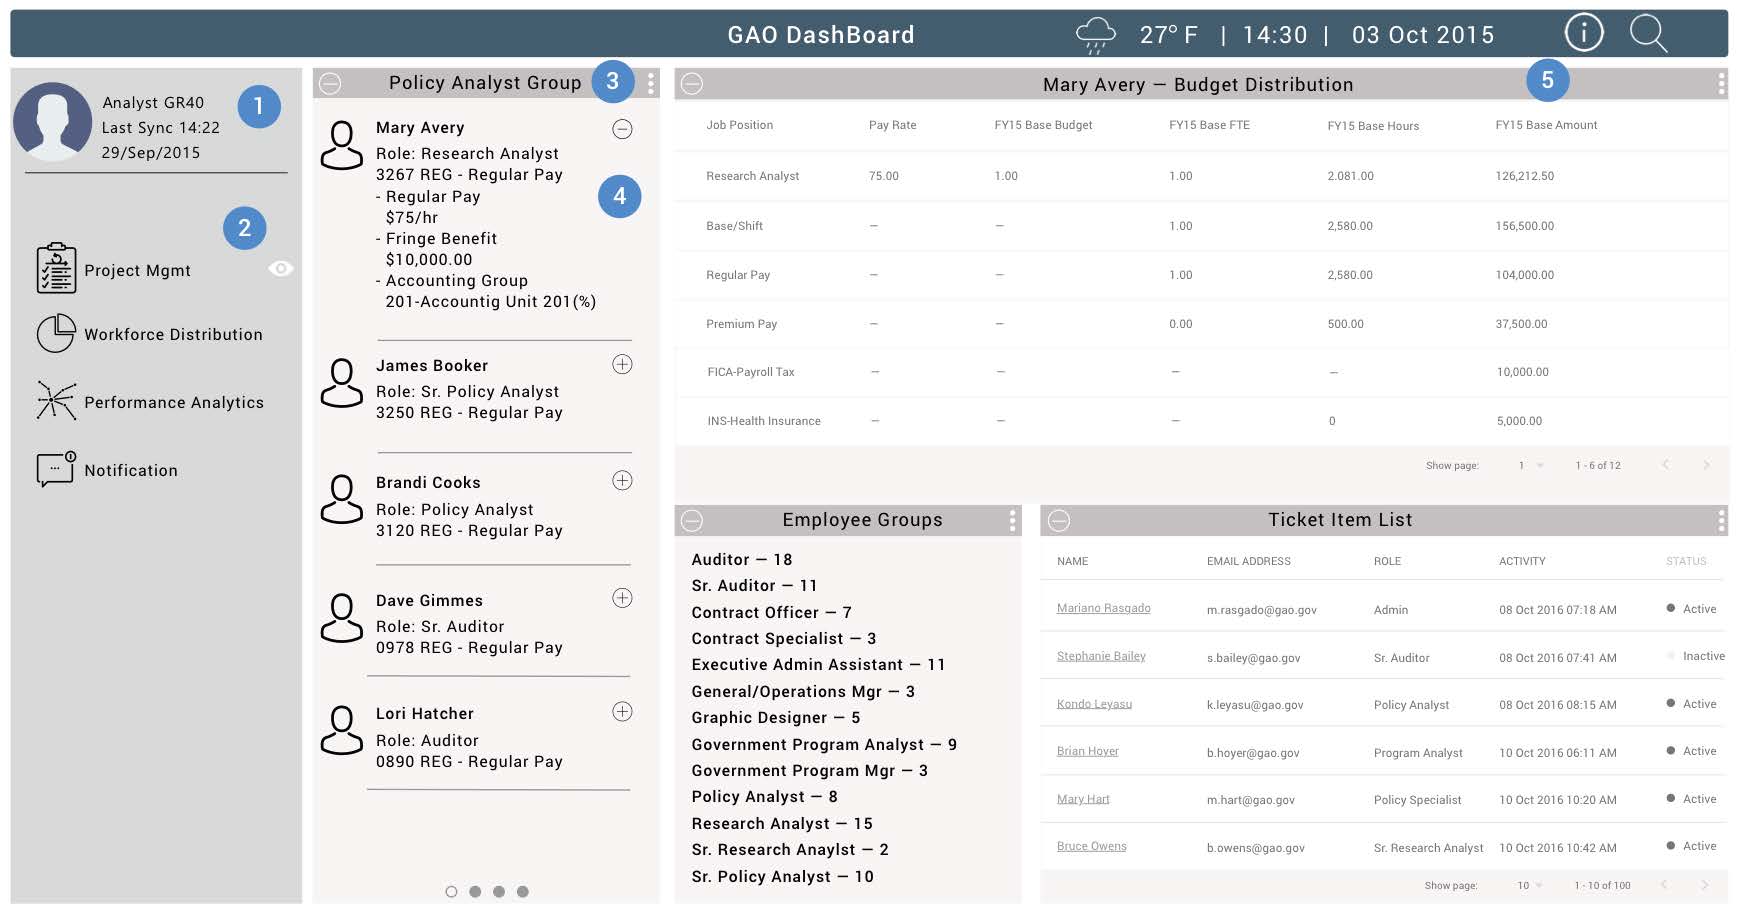This screenshot has height=916, width=1741.
Task: Click the Performance Analytics icon
Action: [x=56, y=401]
